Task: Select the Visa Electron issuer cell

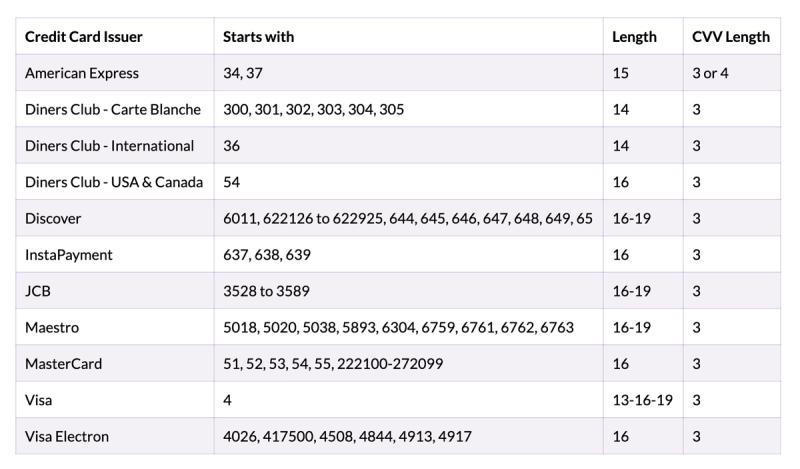Action: coord(67,436)
